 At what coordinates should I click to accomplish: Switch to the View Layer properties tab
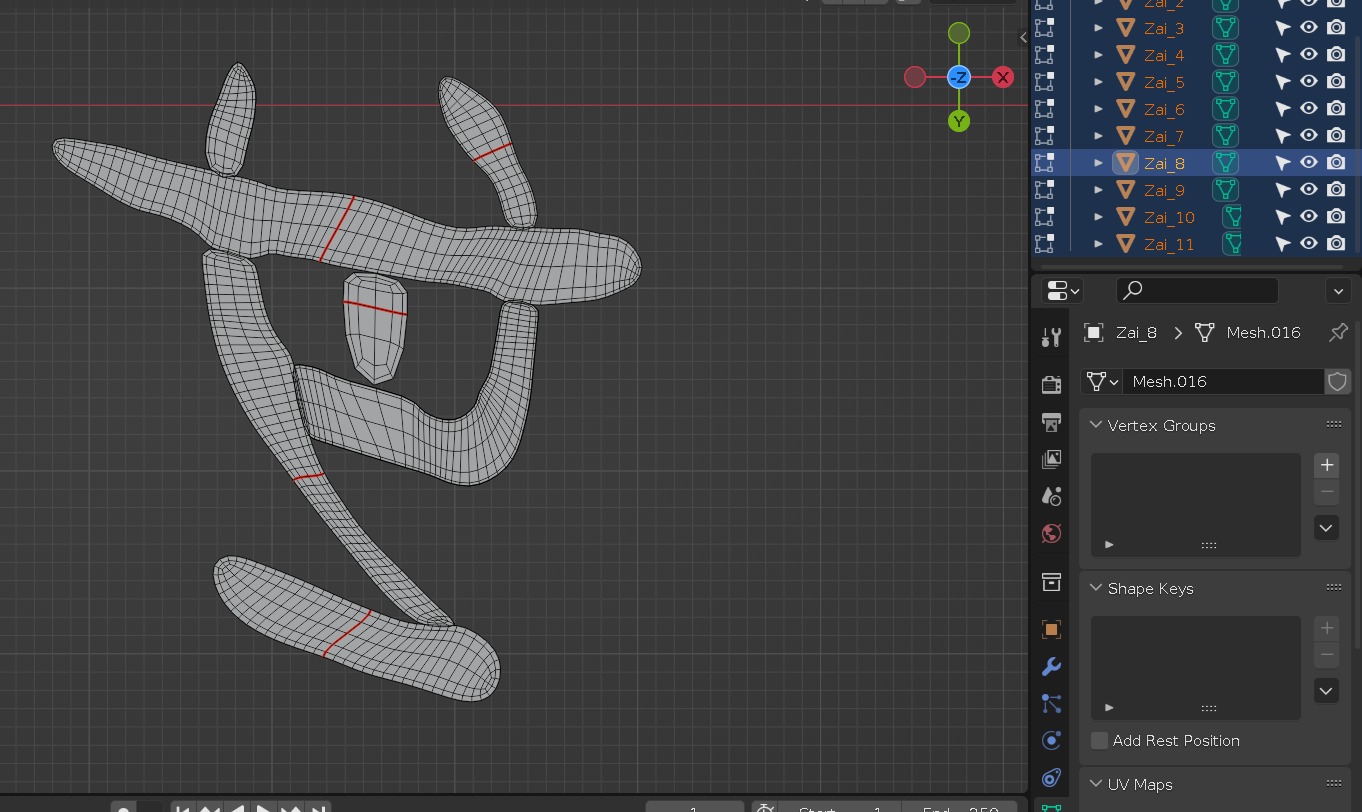tap(1051, 459)
